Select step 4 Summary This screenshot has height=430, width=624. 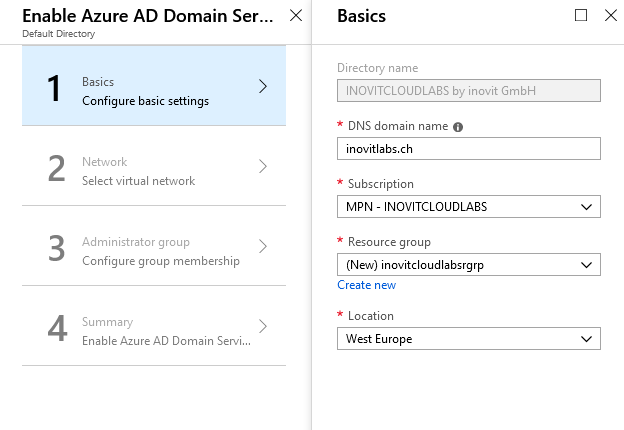[x=154, y=326]
